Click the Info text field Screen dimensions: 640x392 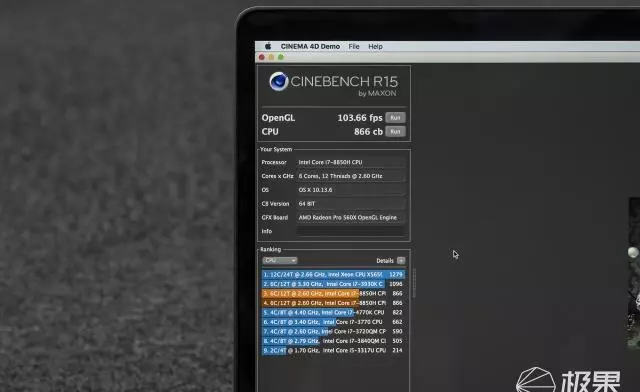(351, 231)
